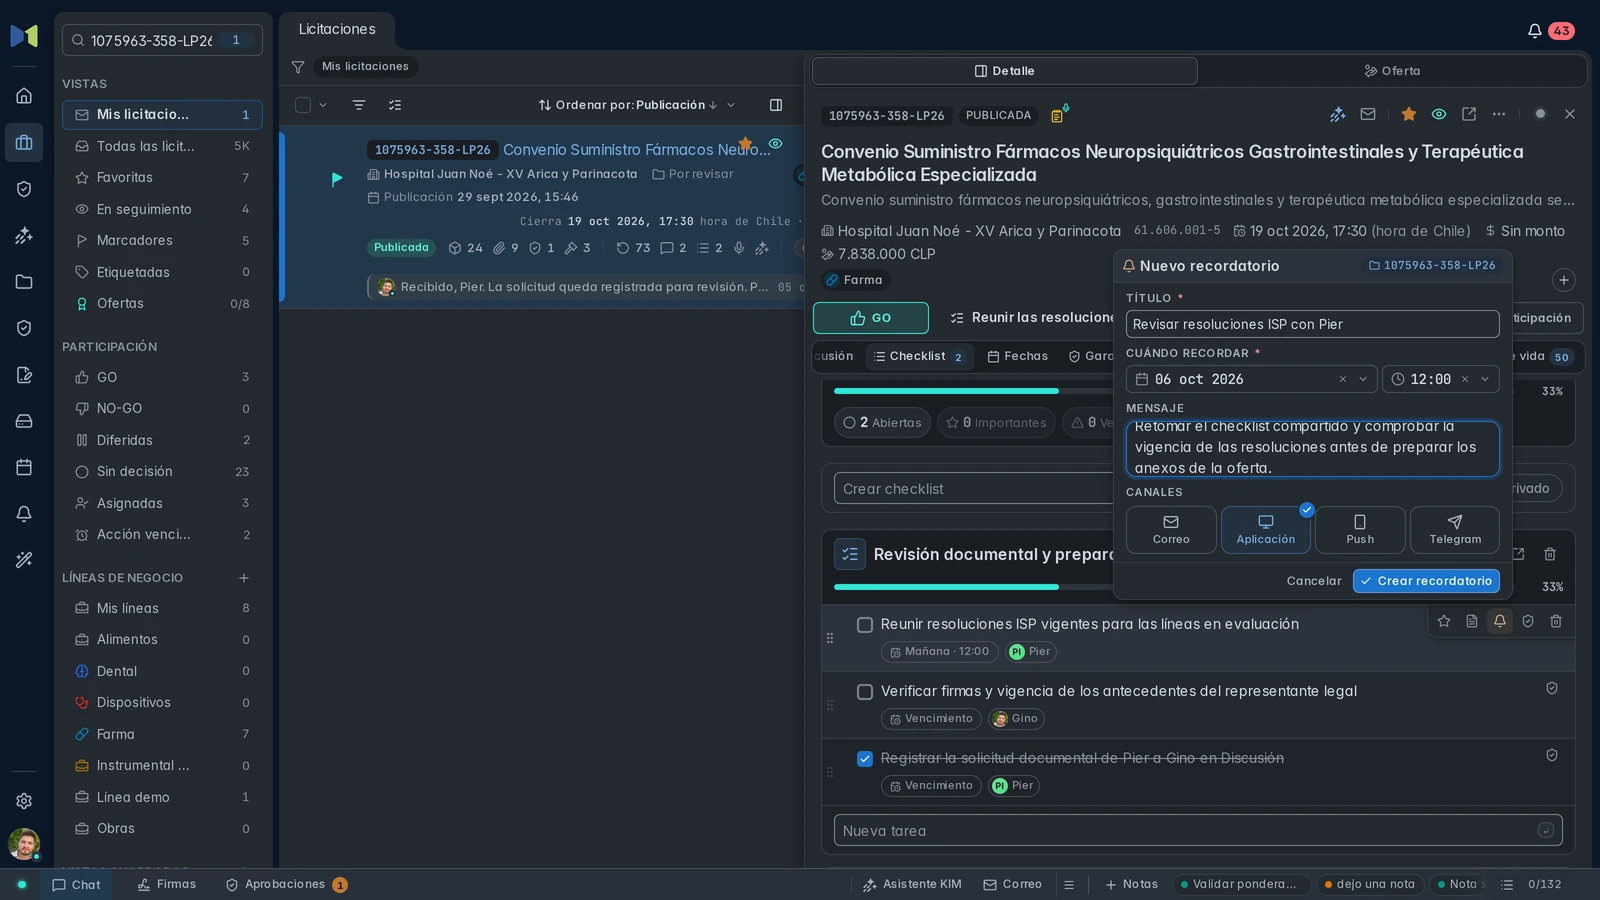Click the GO decision button
Image resolution: width=1600 pixels, height=900 pixels.
[871, 318]
